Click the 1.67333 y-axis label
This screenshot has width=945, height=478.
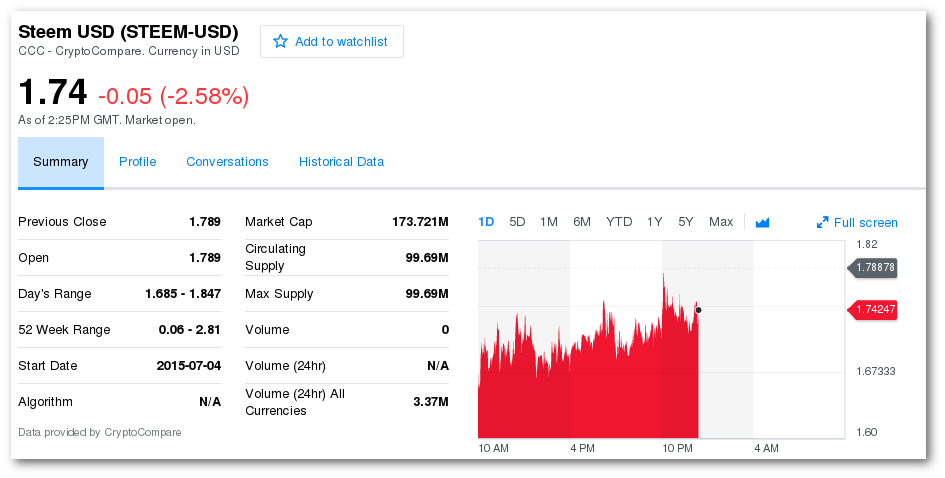876,371
